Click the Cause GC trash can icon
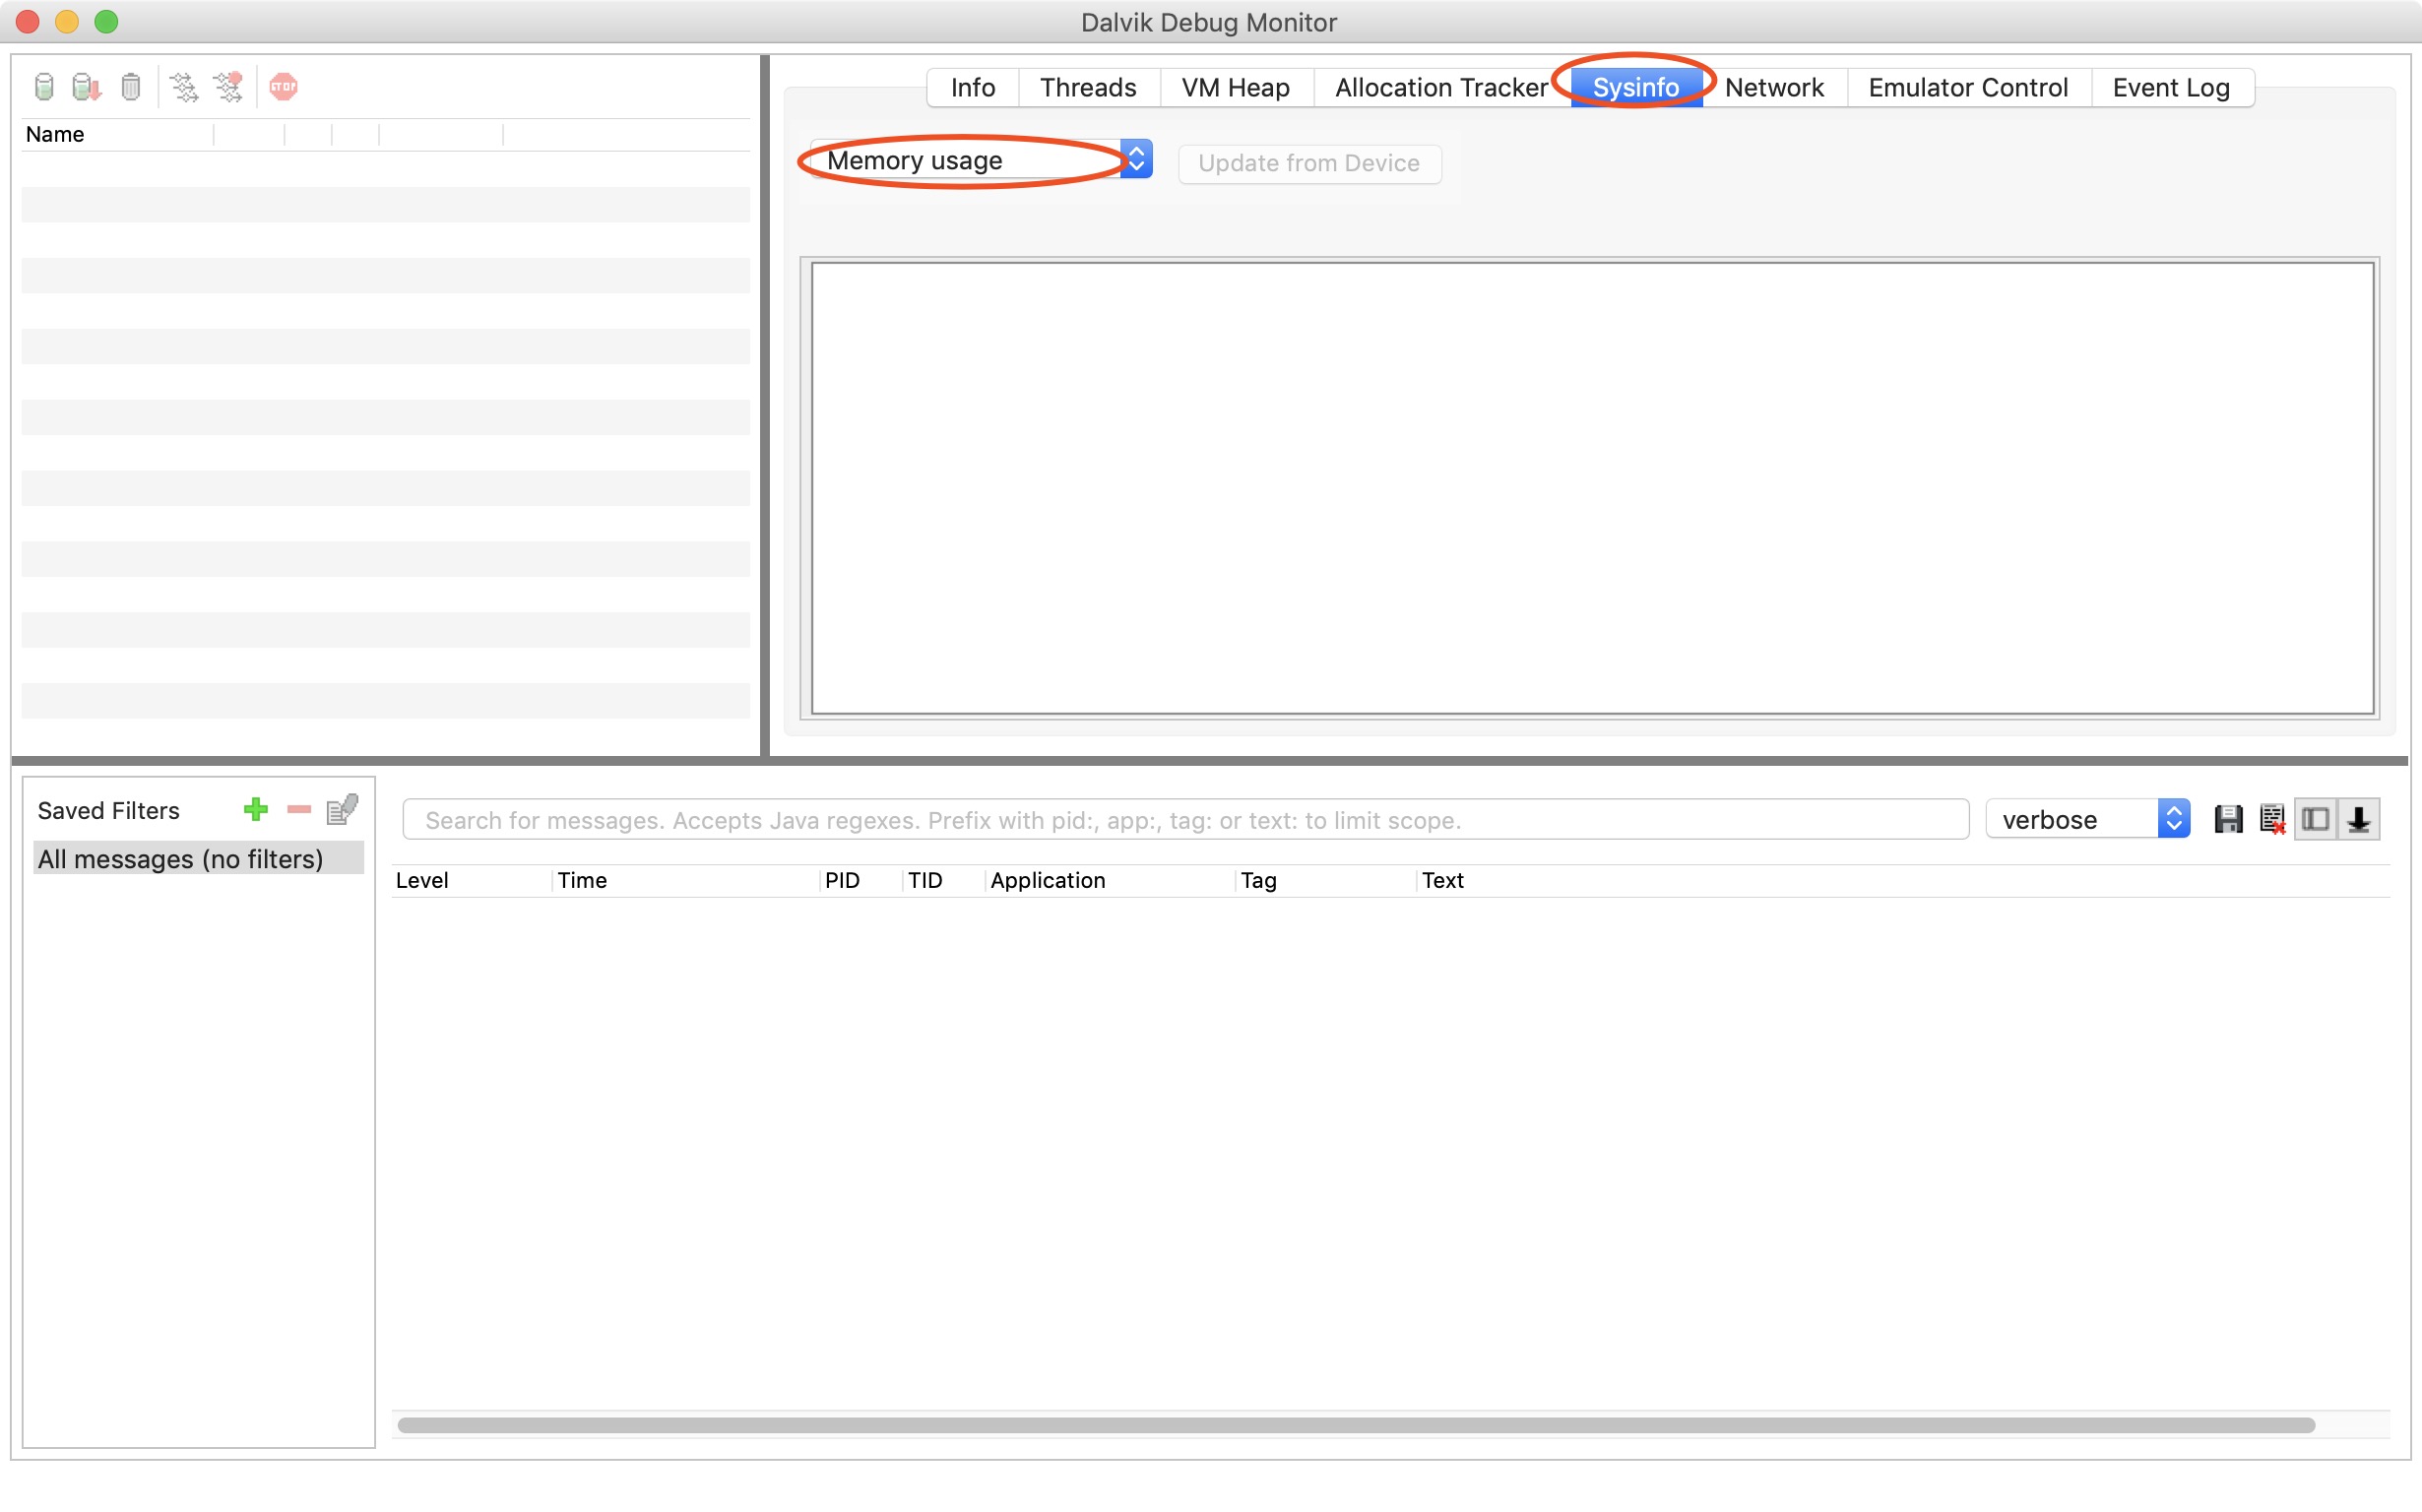 (131, 87)
